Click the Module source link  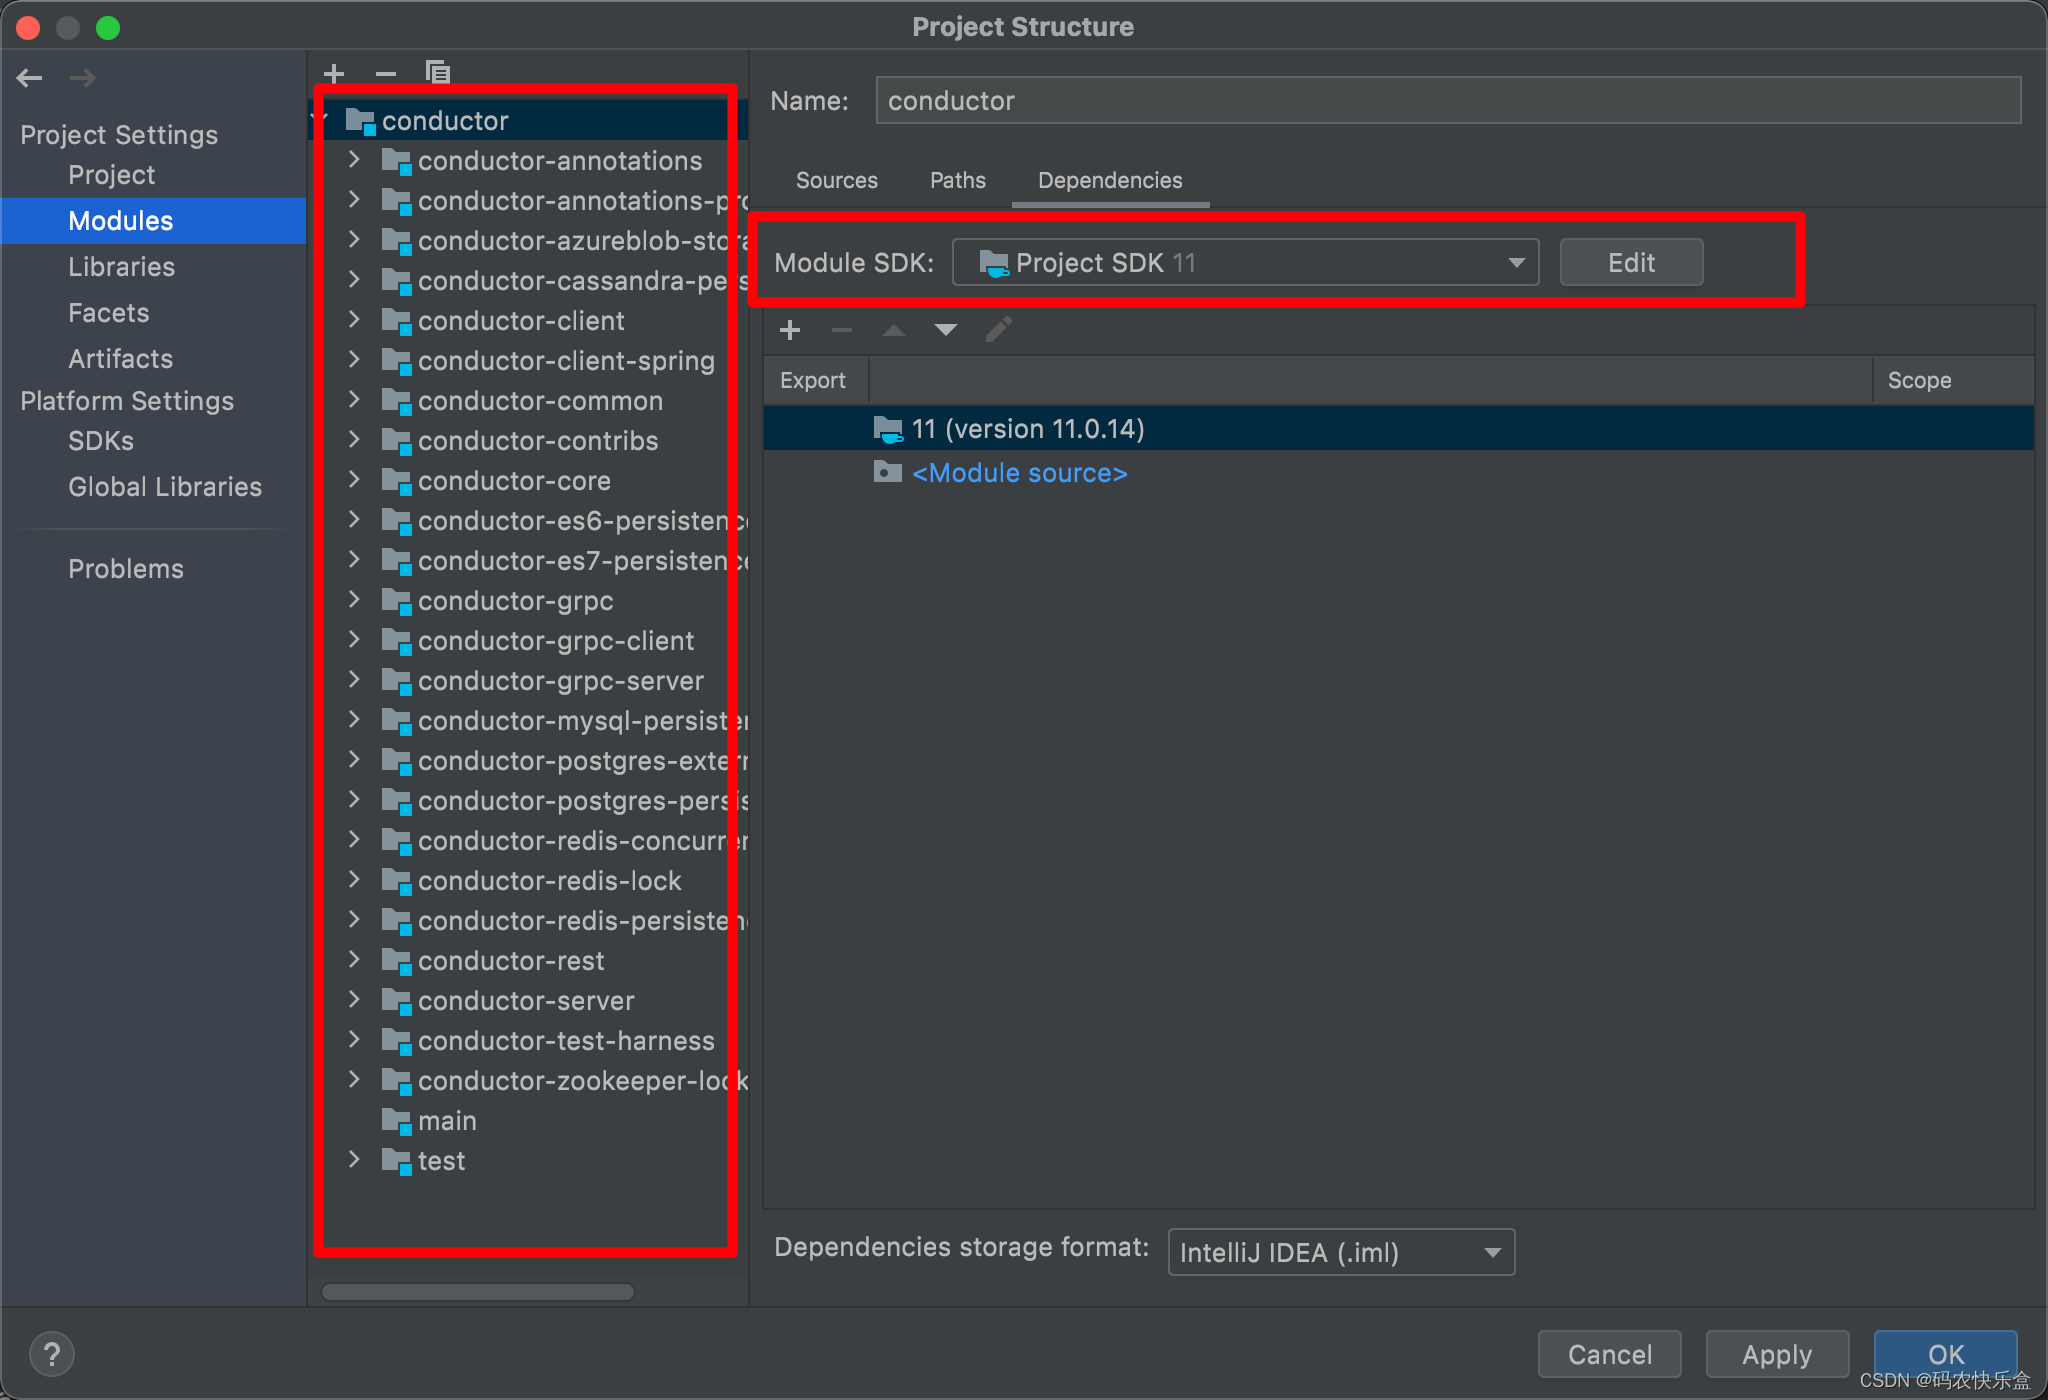(1020, 473)
